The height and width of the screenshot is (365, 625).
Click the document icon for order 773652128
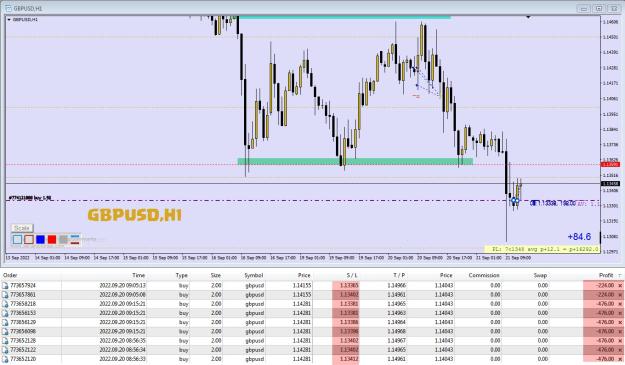tap(5, 341)
